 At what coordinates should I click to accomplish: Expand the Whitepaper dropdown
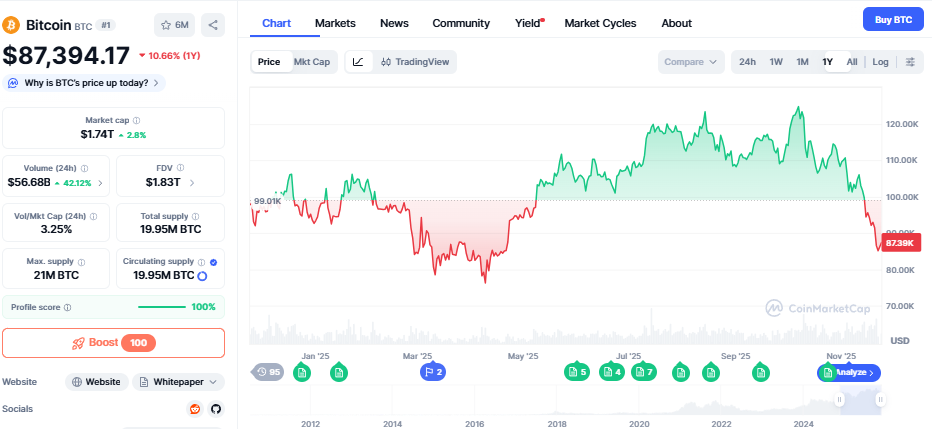179,382
